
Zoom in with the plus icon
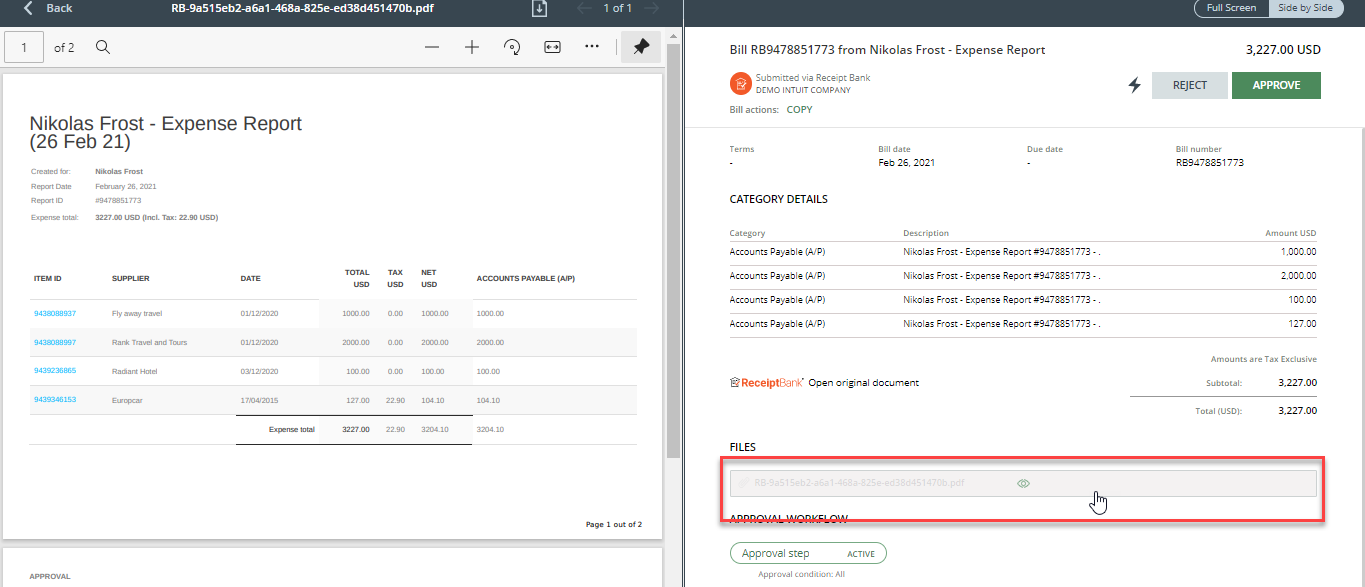pyautogui.click(x=472, y=47)
